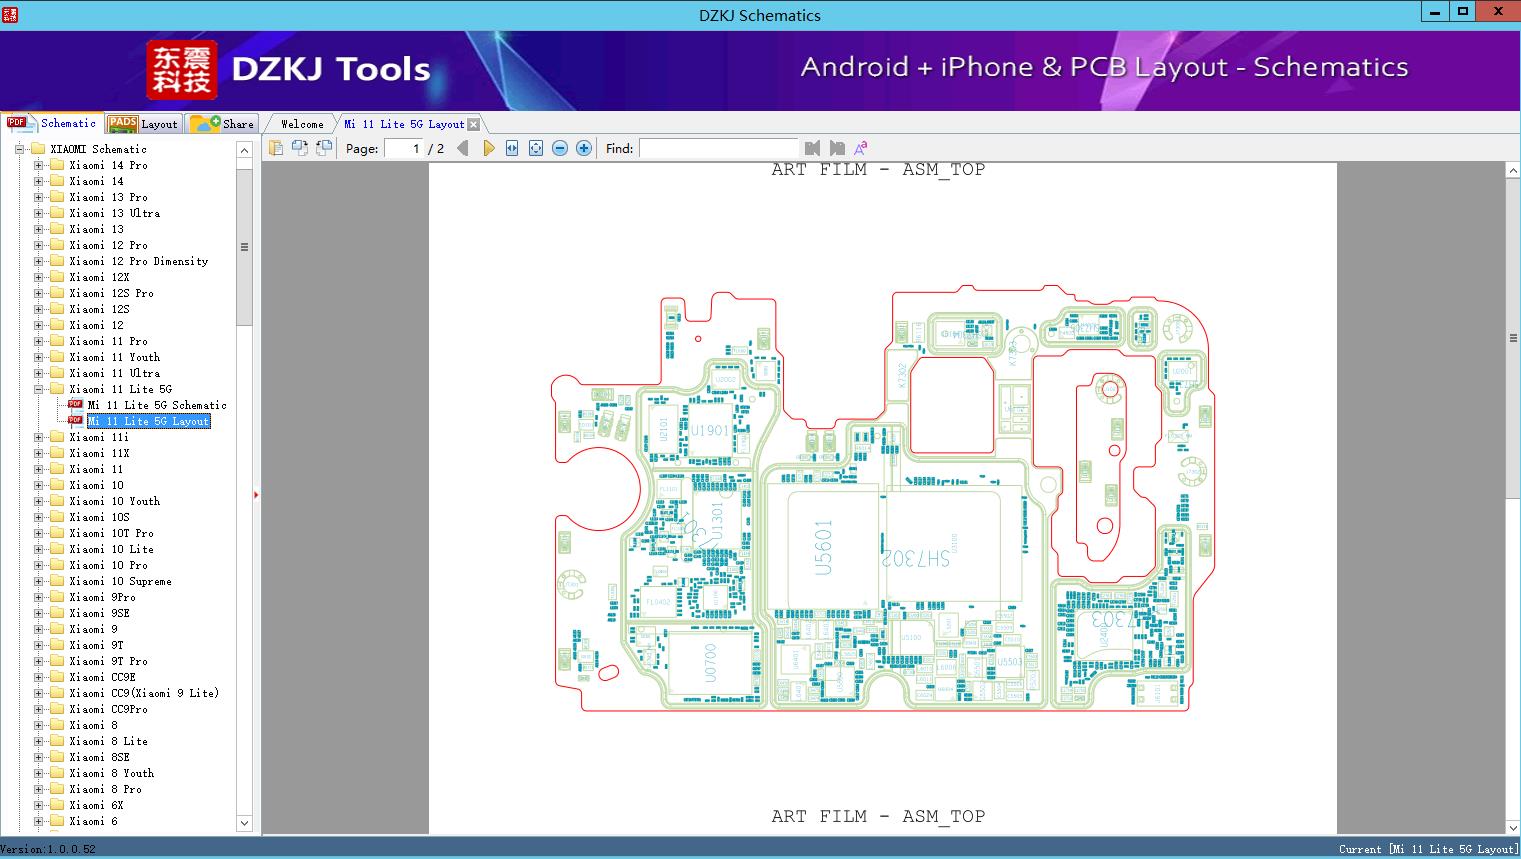Viewport: 1521px width, 859px height.
Task: Rotate page clockwise using toolbar icon
Action: click(x=324, y=148)
